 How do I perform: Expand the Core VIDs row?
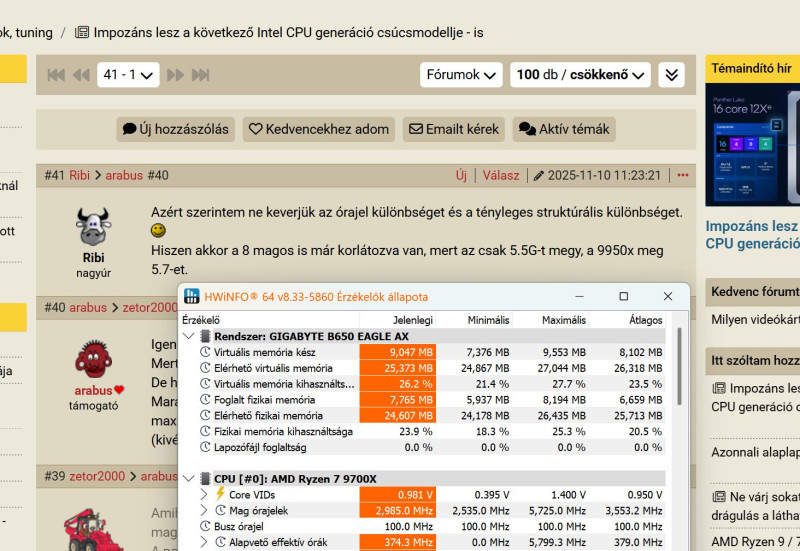pyautogui.click(x=204, y=494)
